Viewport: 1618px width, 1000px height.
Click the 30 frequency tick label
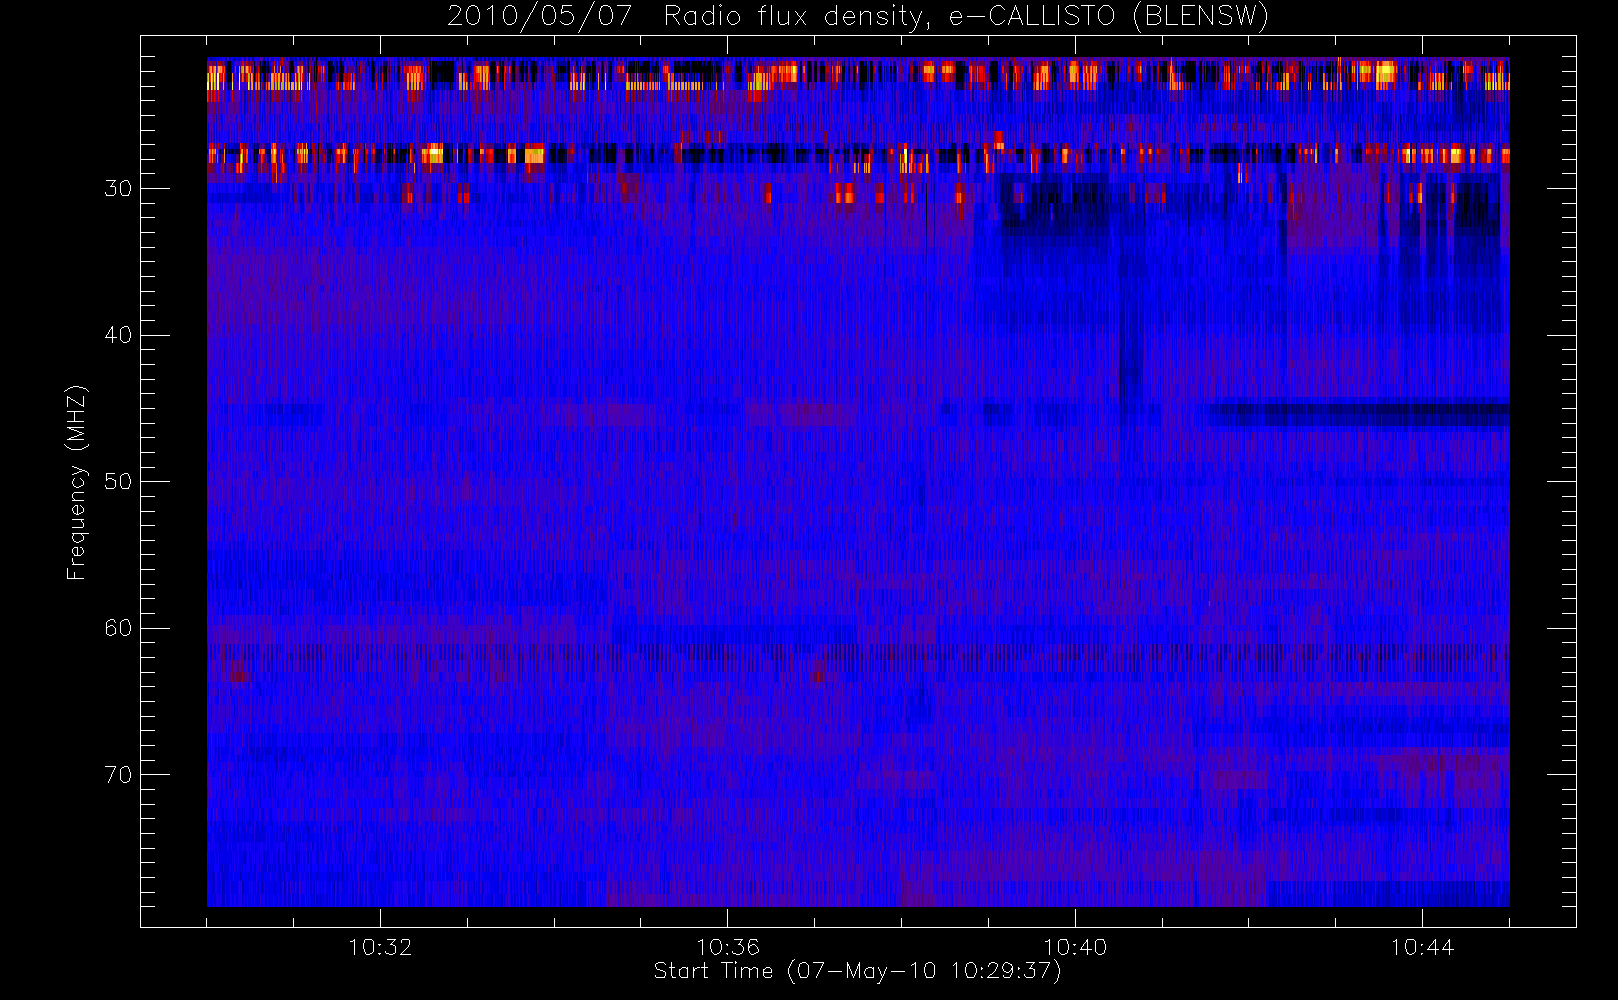pyautogui.click(x=118, y=188)
